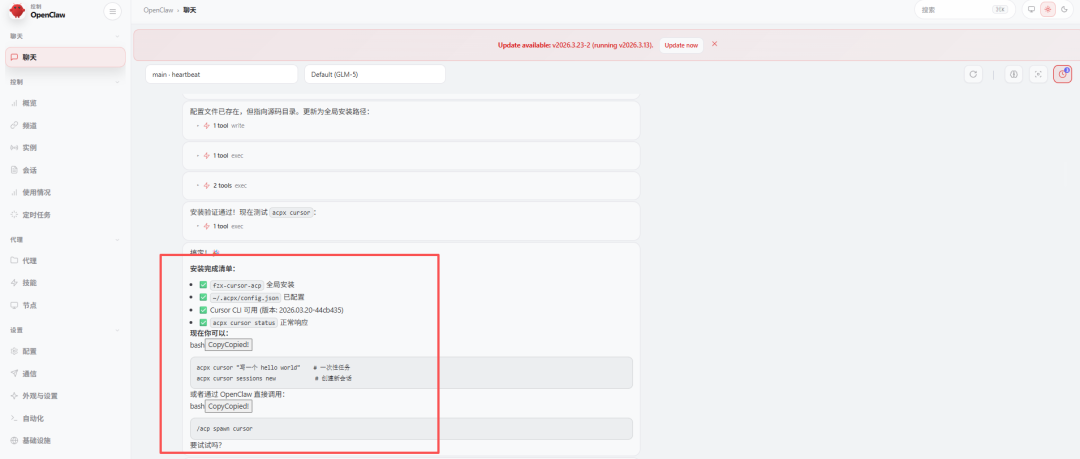Click the 'acpx cursor status' inline code
The height and width of the screenshot is (459, 1080).
(x=245, y=323)
